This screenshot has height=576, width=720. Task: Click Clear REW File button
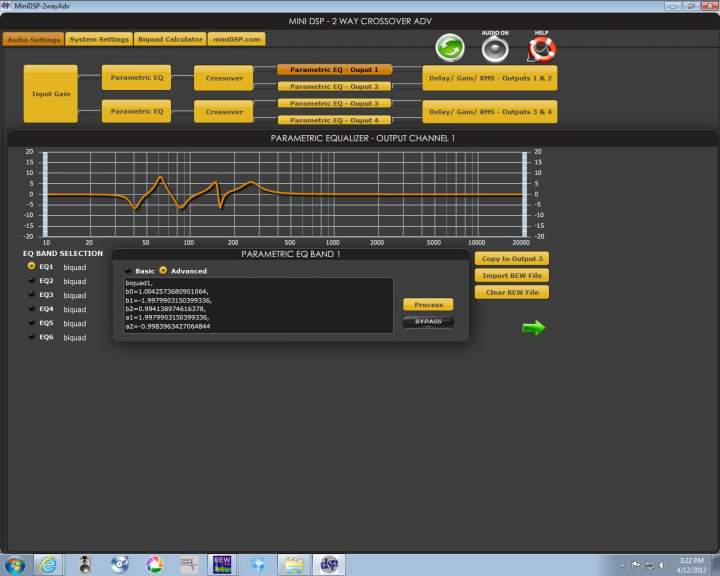click(x=512, y=292)
